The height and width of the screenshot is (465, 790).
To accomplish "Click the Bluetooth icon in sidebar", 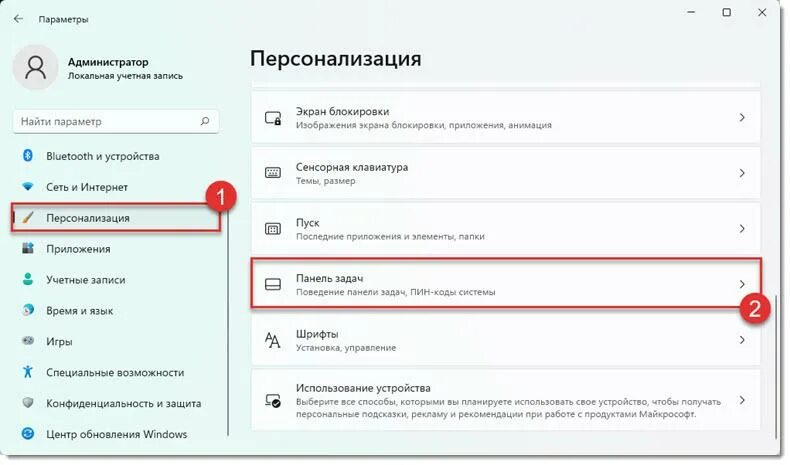I will tap(28, 156).
